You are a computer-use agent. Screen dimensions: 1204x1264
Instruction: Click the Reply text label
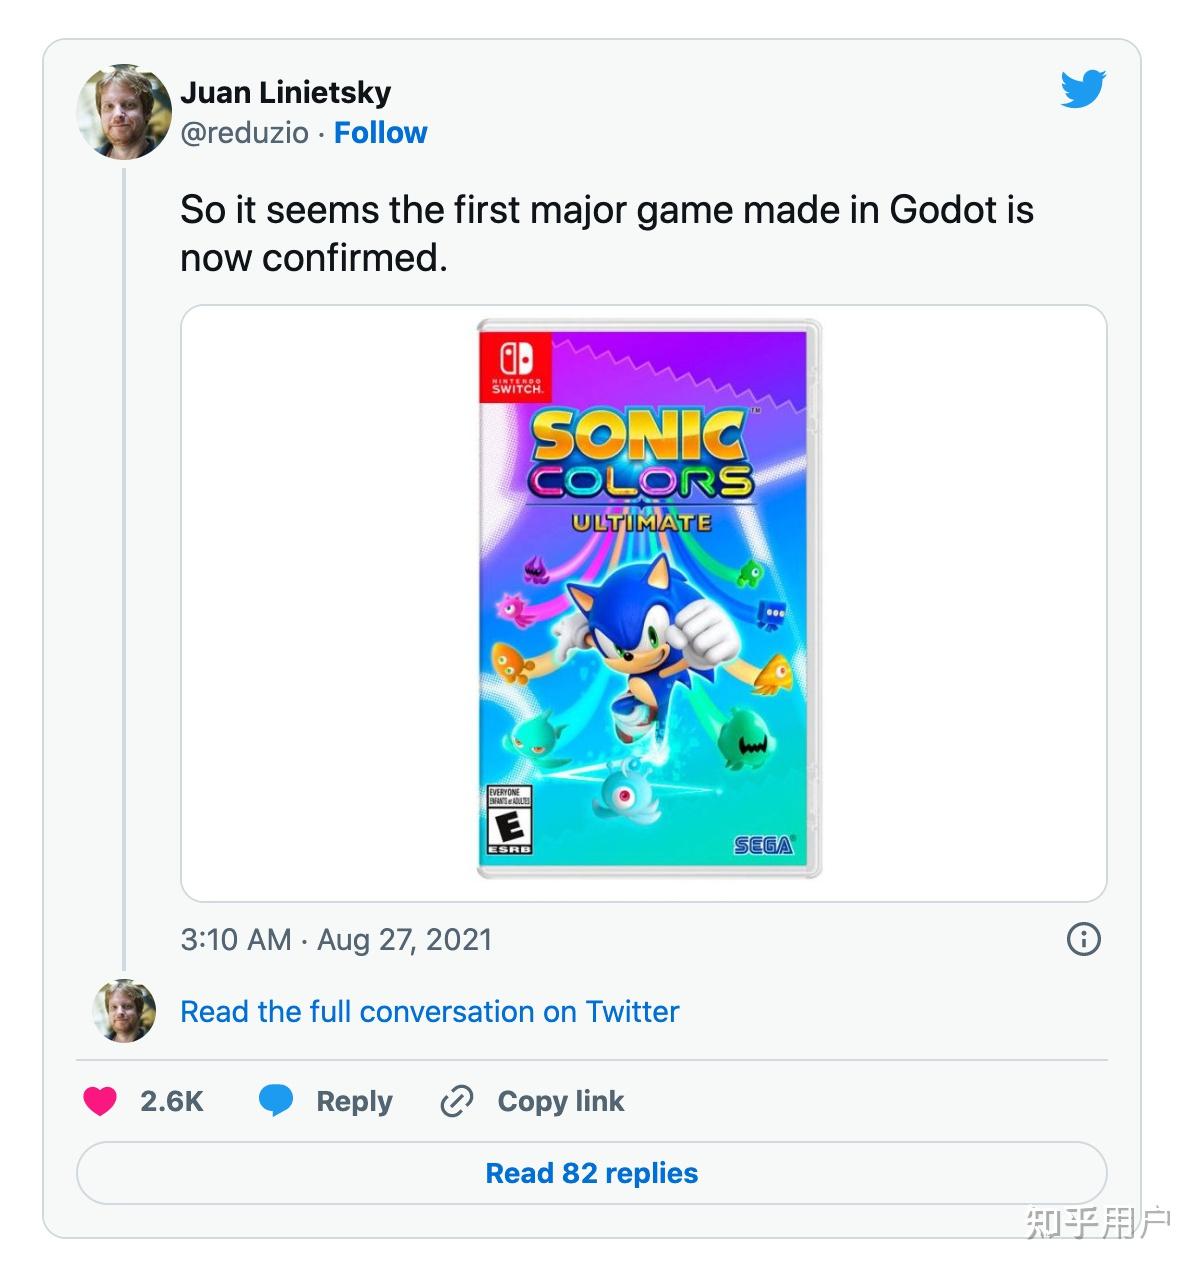[x=354, y=1101]
